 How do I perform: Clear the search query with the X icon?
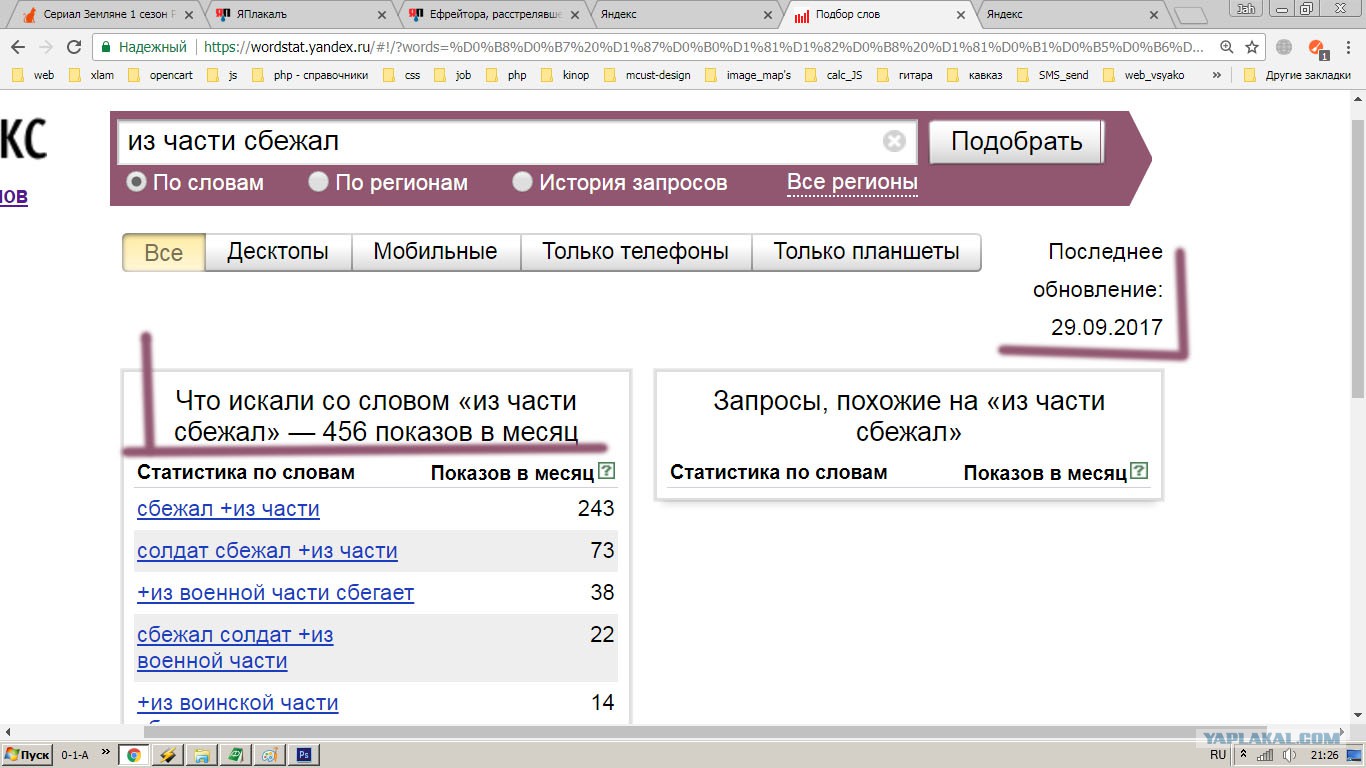[x=894, y=141]
